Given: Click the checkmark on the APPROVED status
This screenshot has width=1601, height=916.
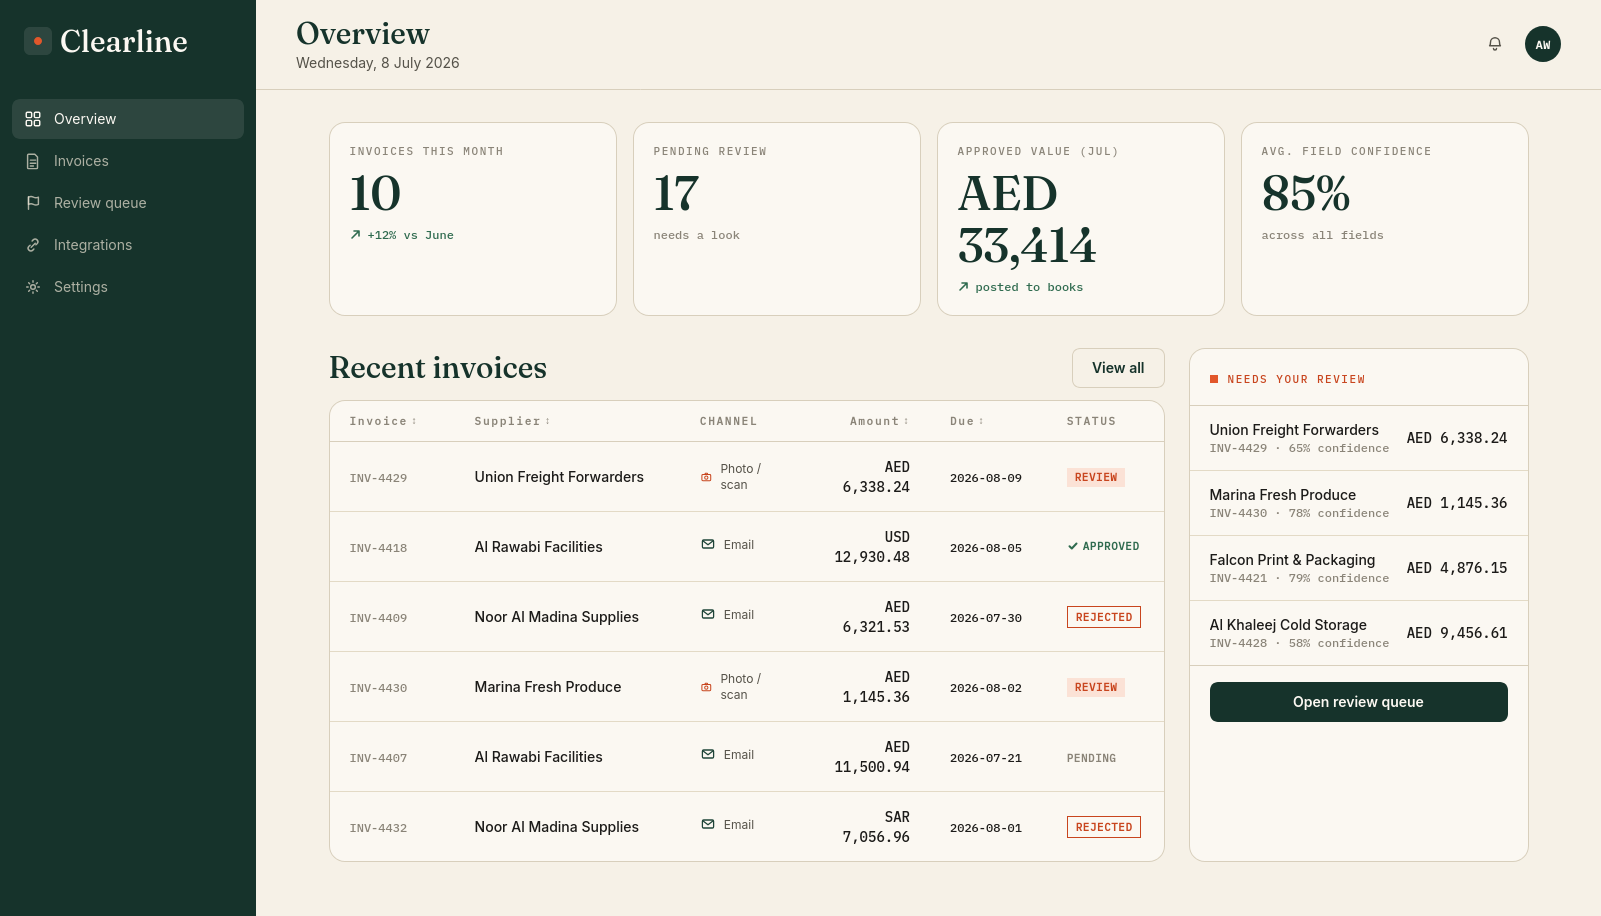Looking at the screenshot, I should pyautogui.click(x=1073, y=546).
